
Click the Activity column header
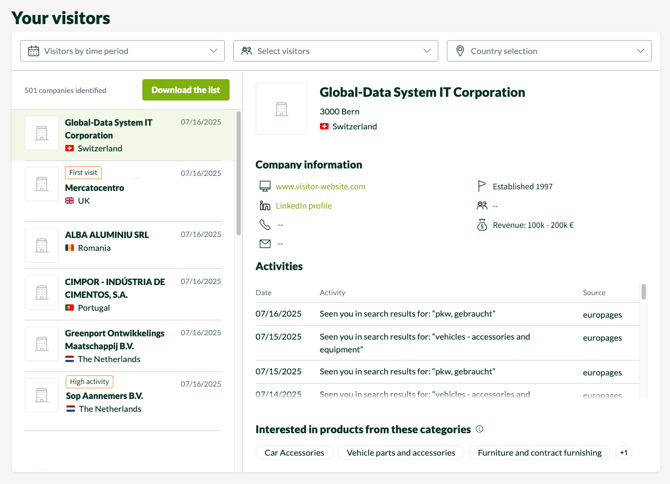332,293
